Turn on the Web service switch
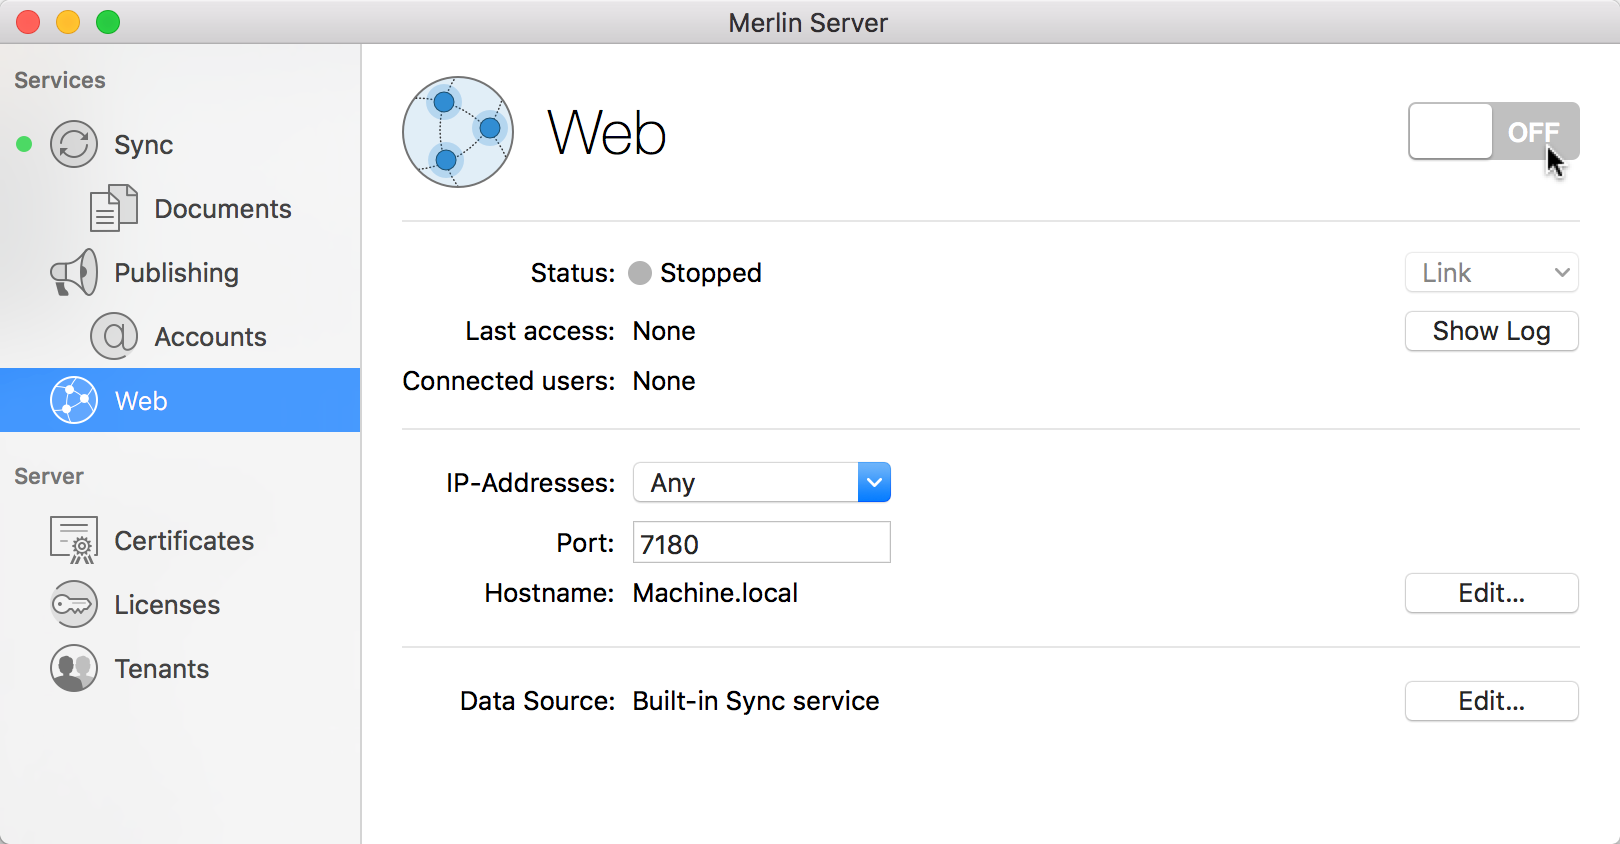 click(x=1494, y=131)
